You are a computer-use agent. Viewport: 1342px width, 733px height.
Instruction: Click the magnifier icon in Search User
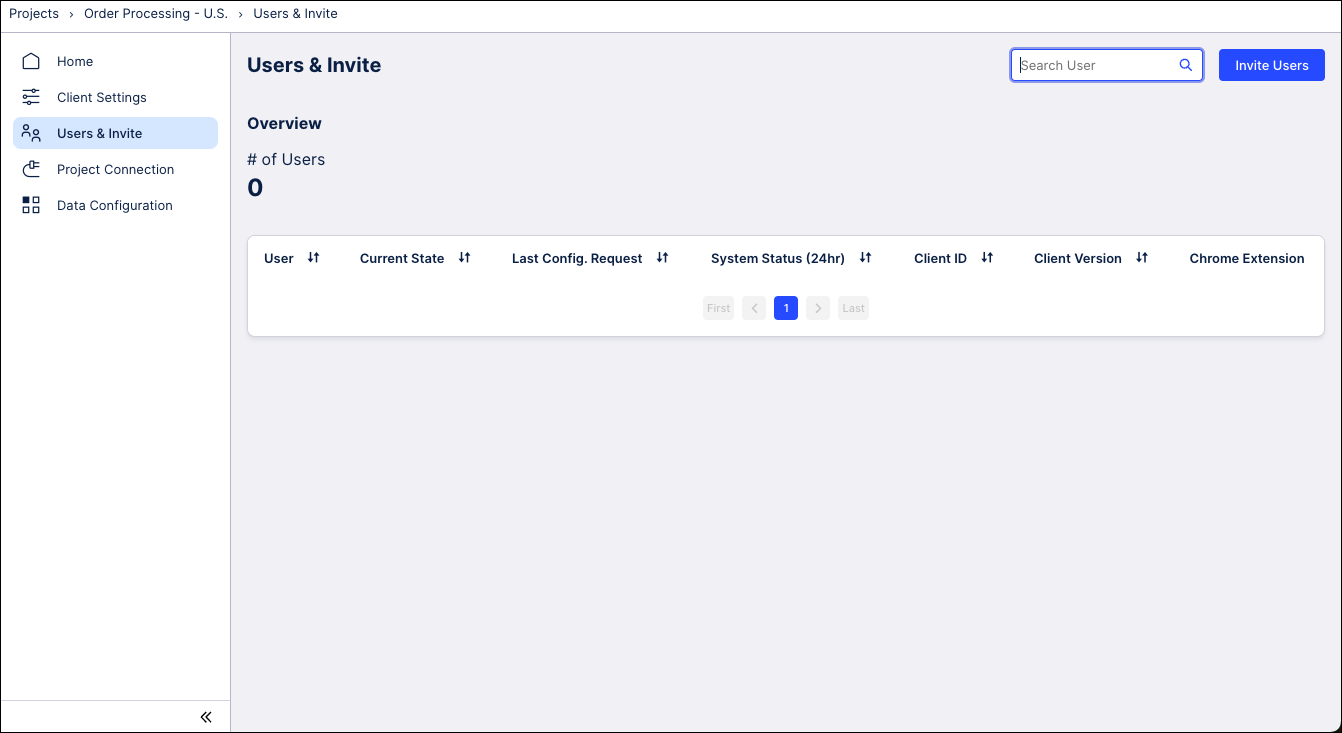1186,65
